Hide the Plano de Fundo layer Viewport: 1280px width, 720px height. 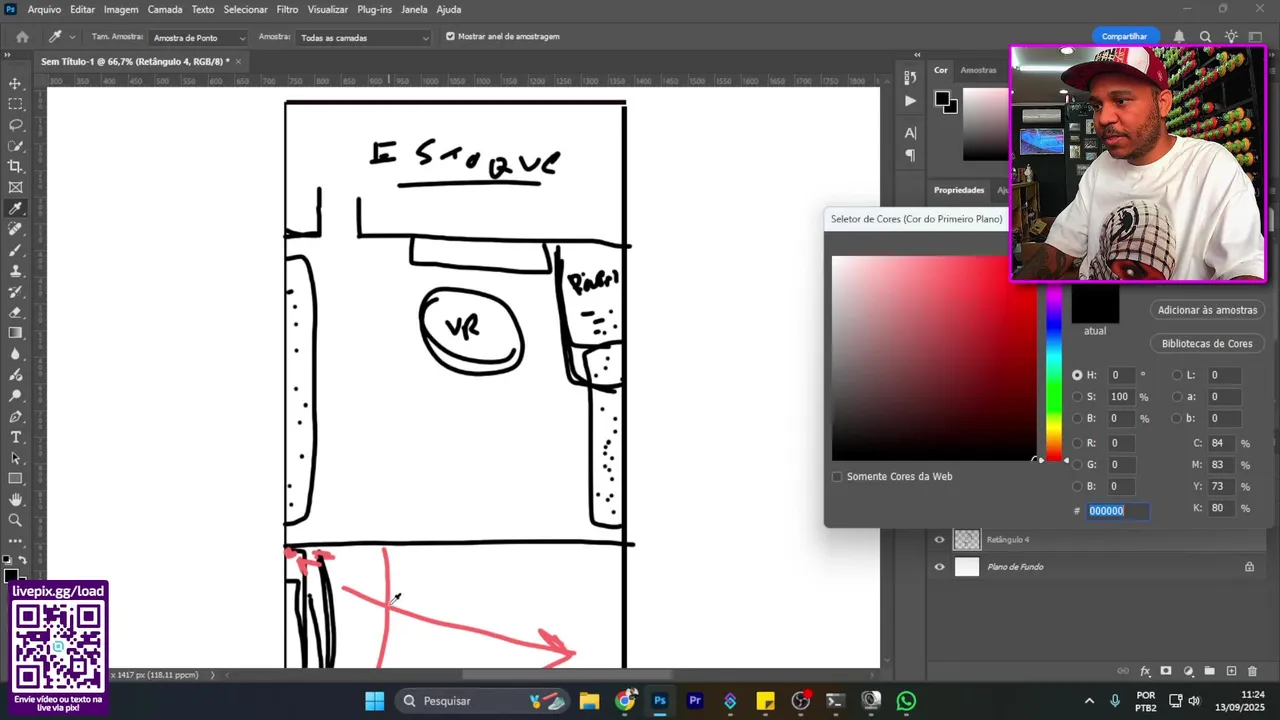(x=939, y=567)
